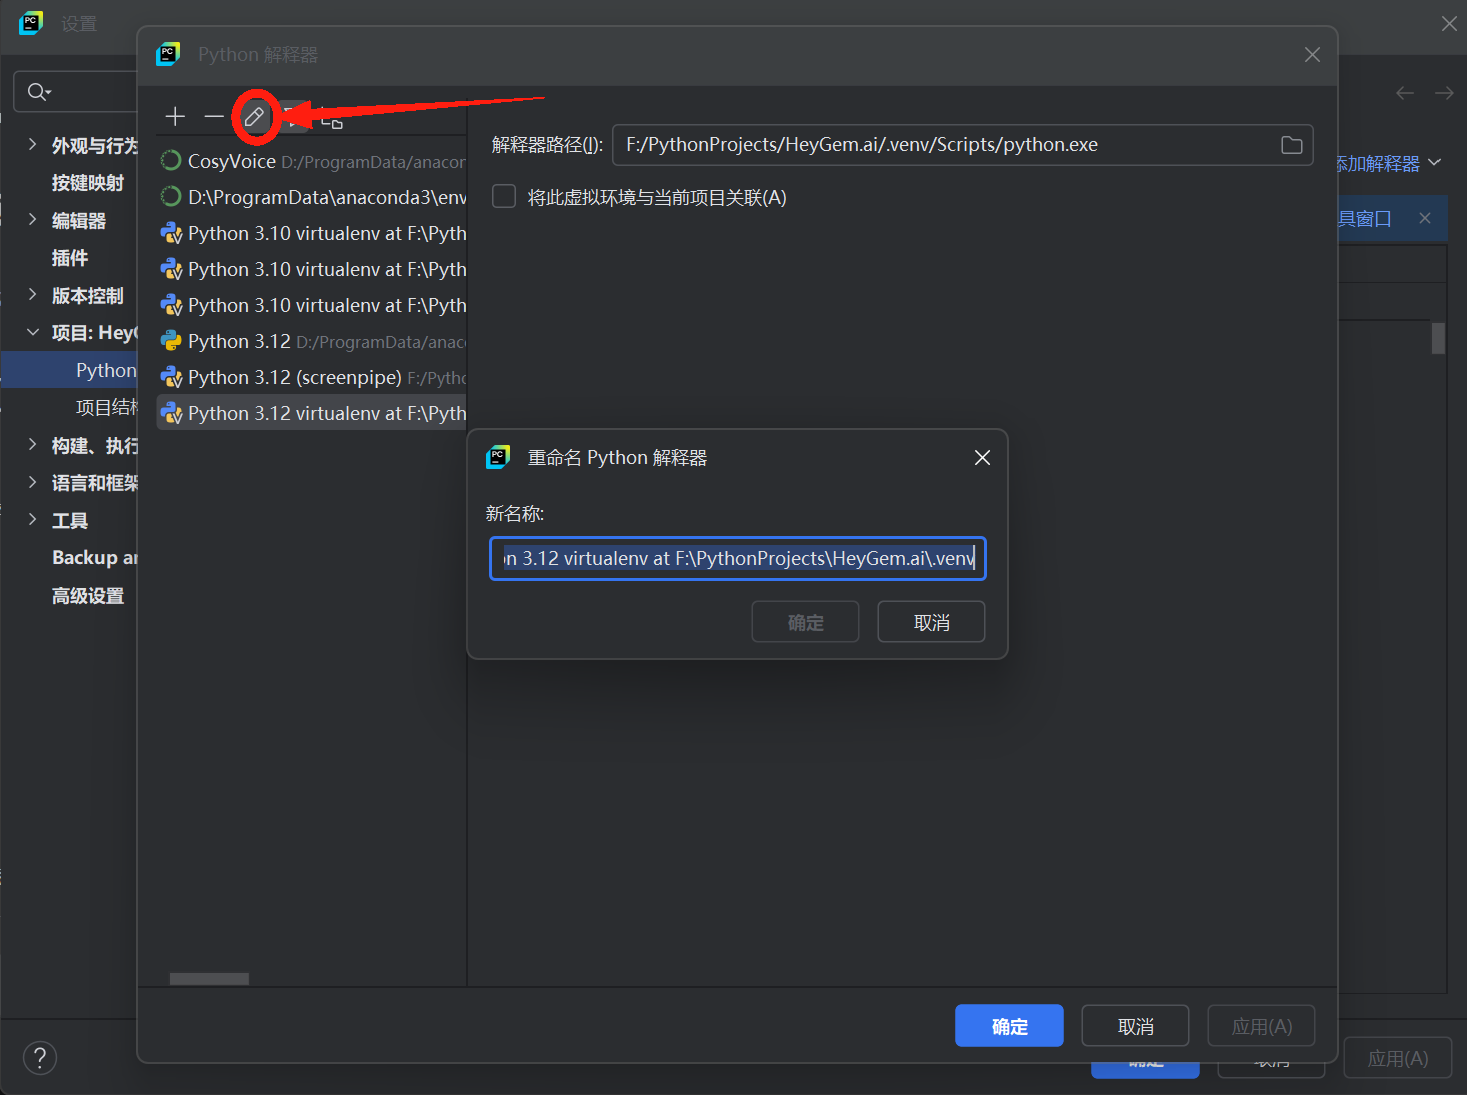The height and width of the screenshot is (1095, 1467).
Task: Click disabled 确定 button in rename dialog
Action: [805, 622]
